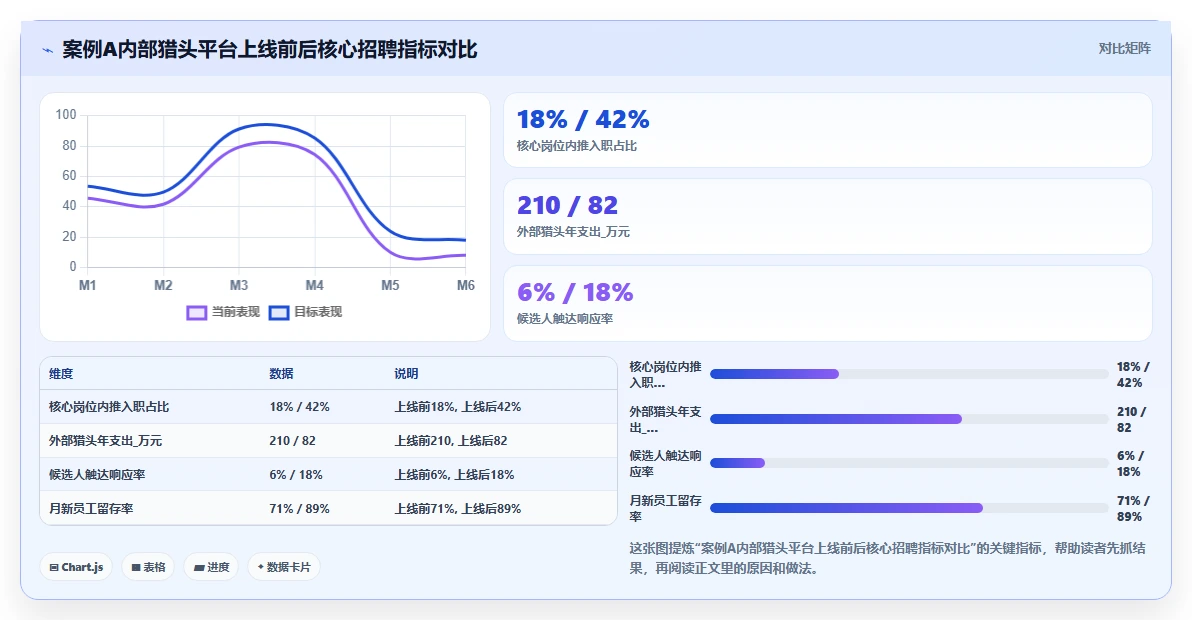Toggle the 当前表现 legend swatch

click(x=196, y=312)
